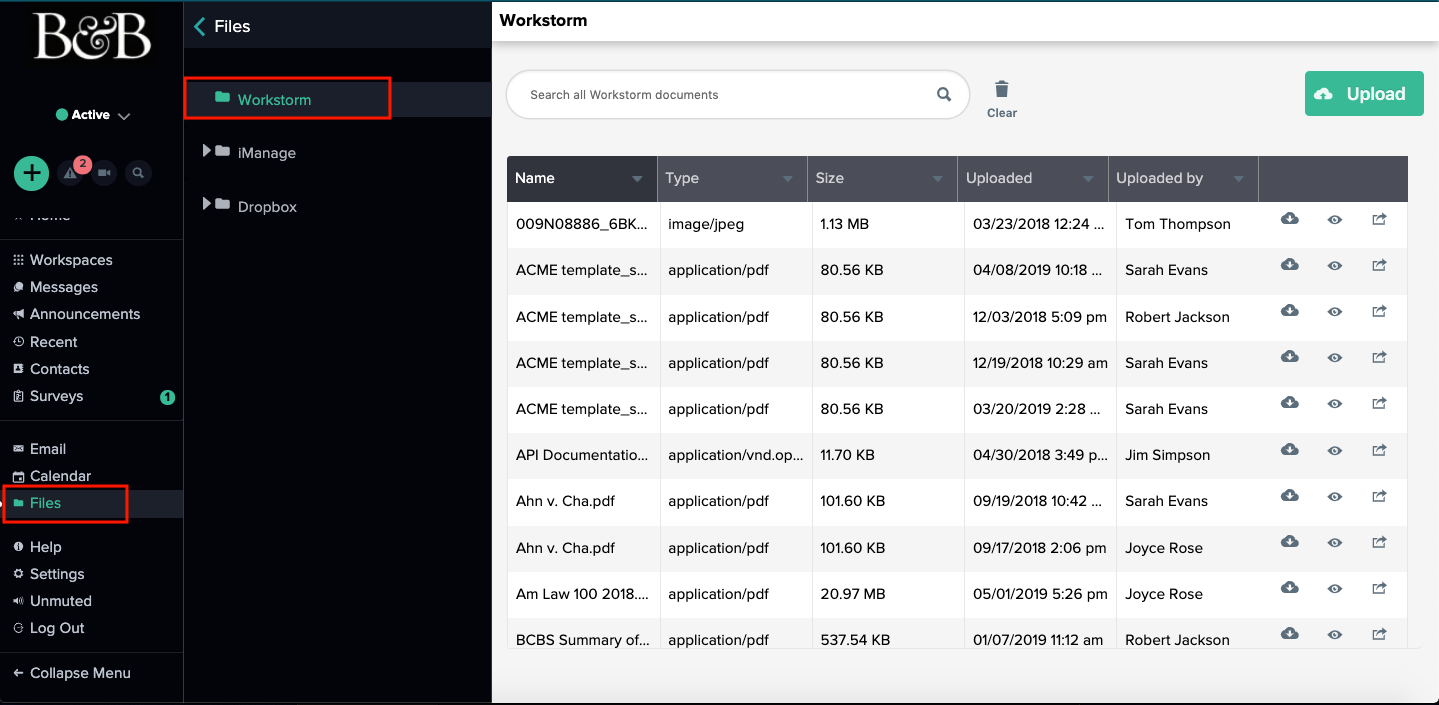Viewport: 1439px width, 705px height.
Task: Share ACME template uploaded 03/20/2019
Action: tap(1379, 404)
